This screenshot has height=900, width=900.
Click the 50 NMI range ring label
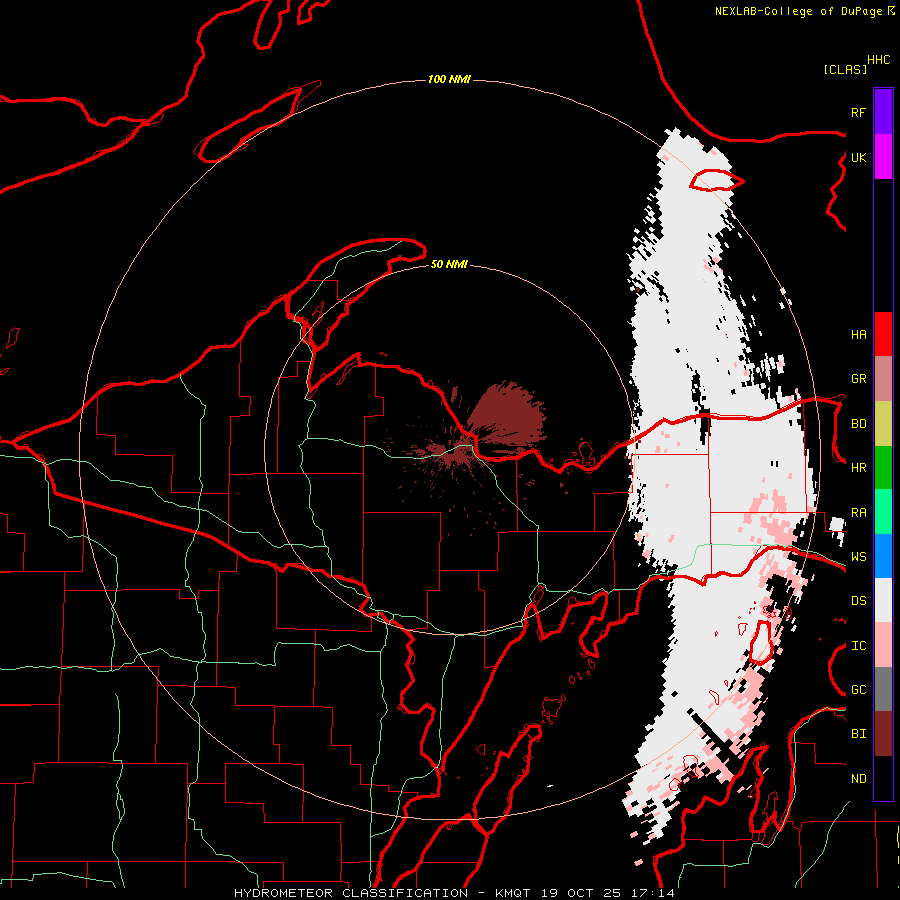[x=449, y=264]
